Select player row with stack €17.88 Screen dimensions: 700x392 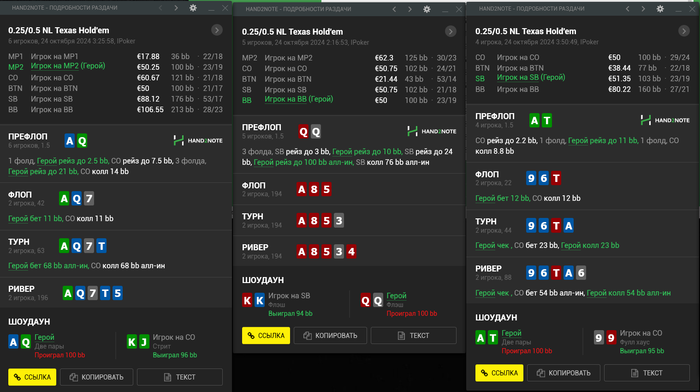(x=115, y=57)
